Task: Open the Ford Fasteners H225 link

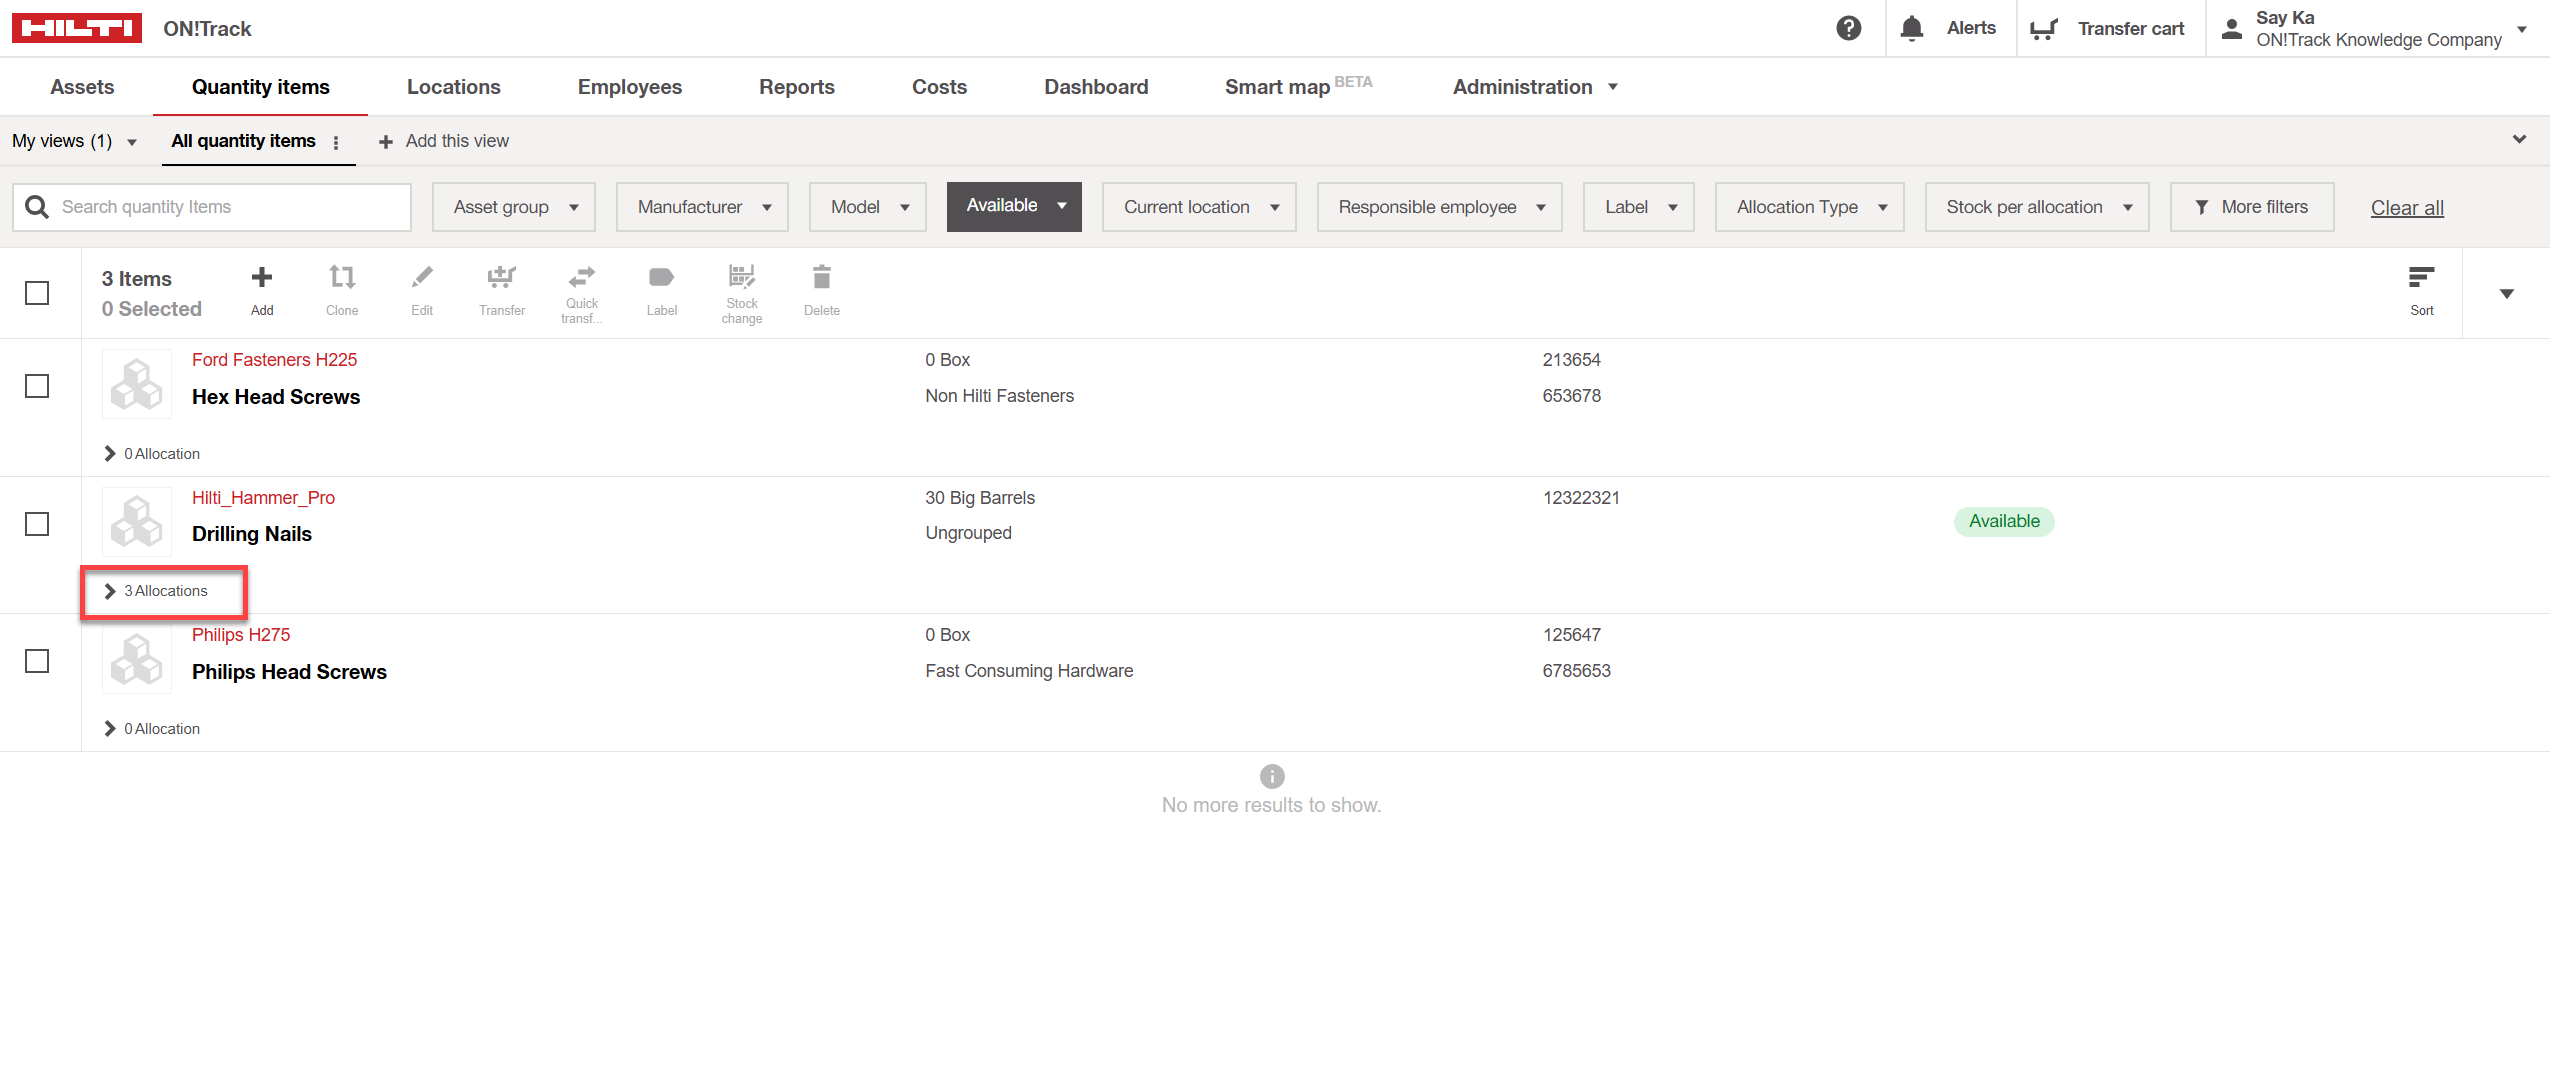Action: (x=274, y=360)
